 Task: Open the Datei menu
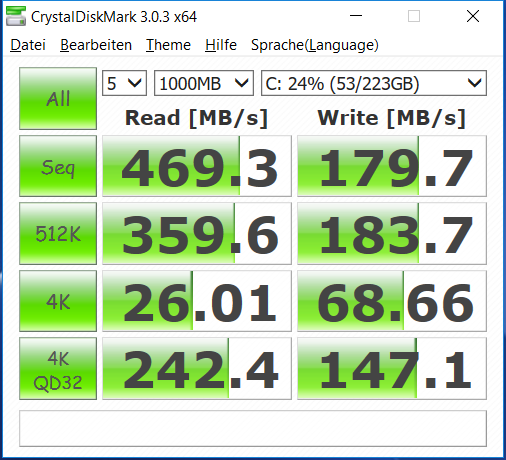coord(28,45)
